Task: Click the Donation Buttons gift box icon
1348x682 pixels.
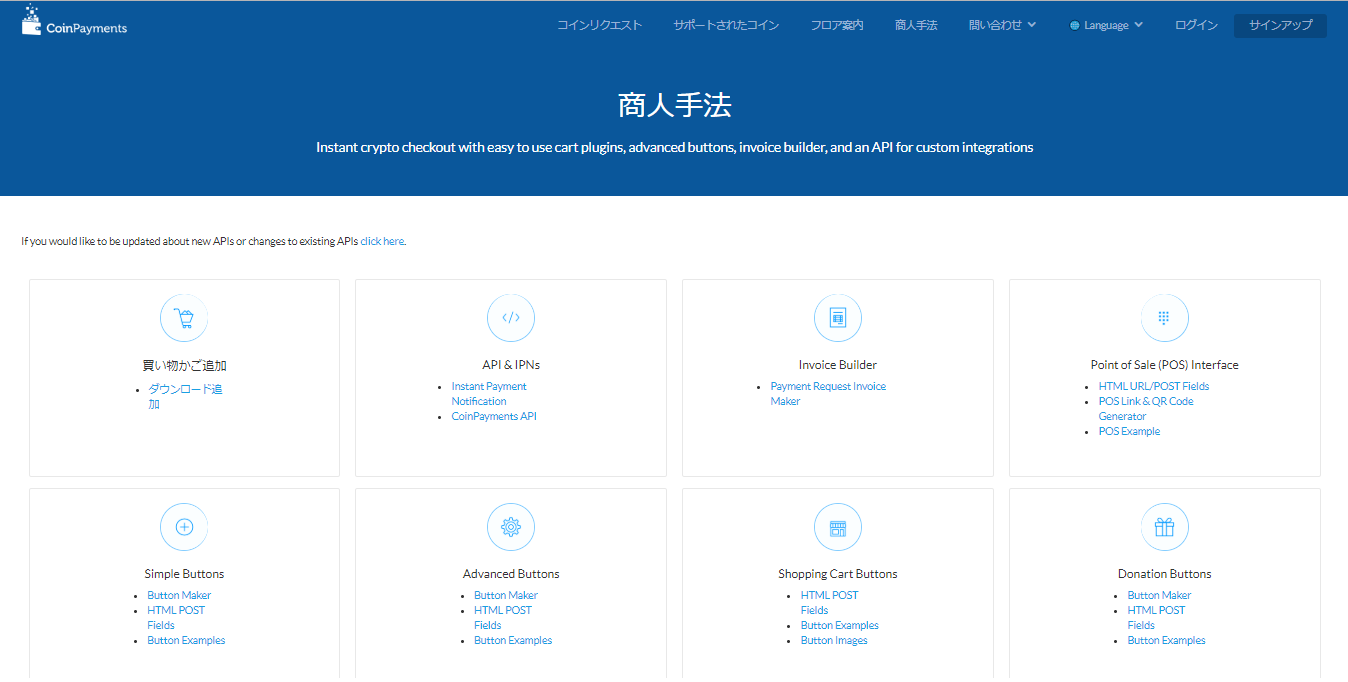Action: (1164, 527)
